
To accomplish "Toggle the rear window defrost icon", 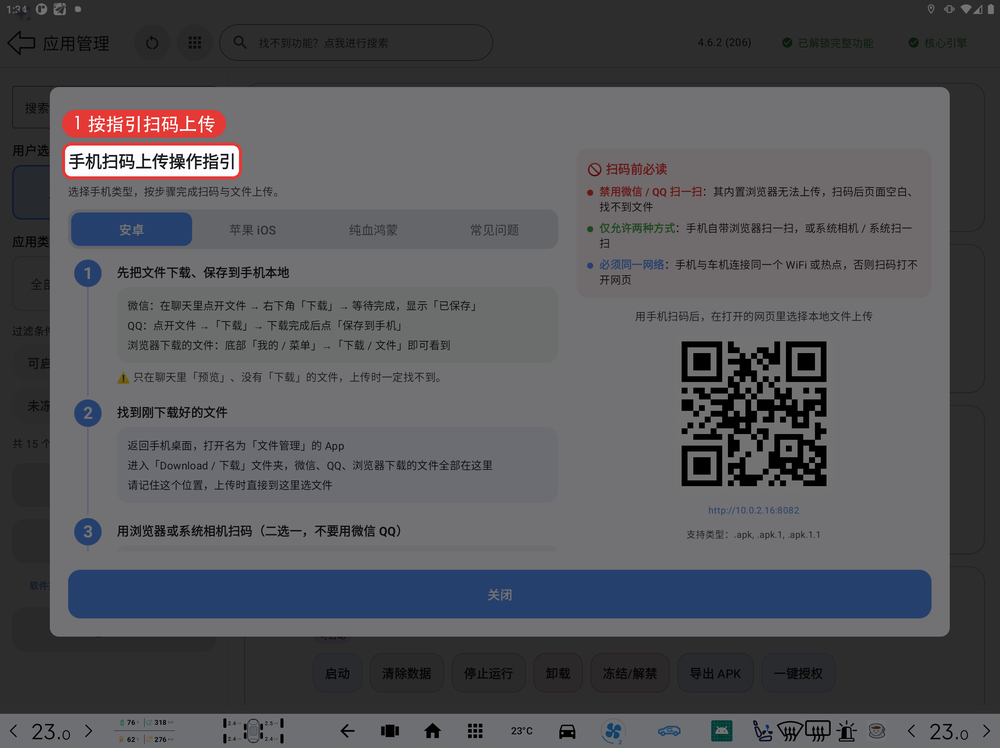I will pyautogui.click(x=818, y=731).
